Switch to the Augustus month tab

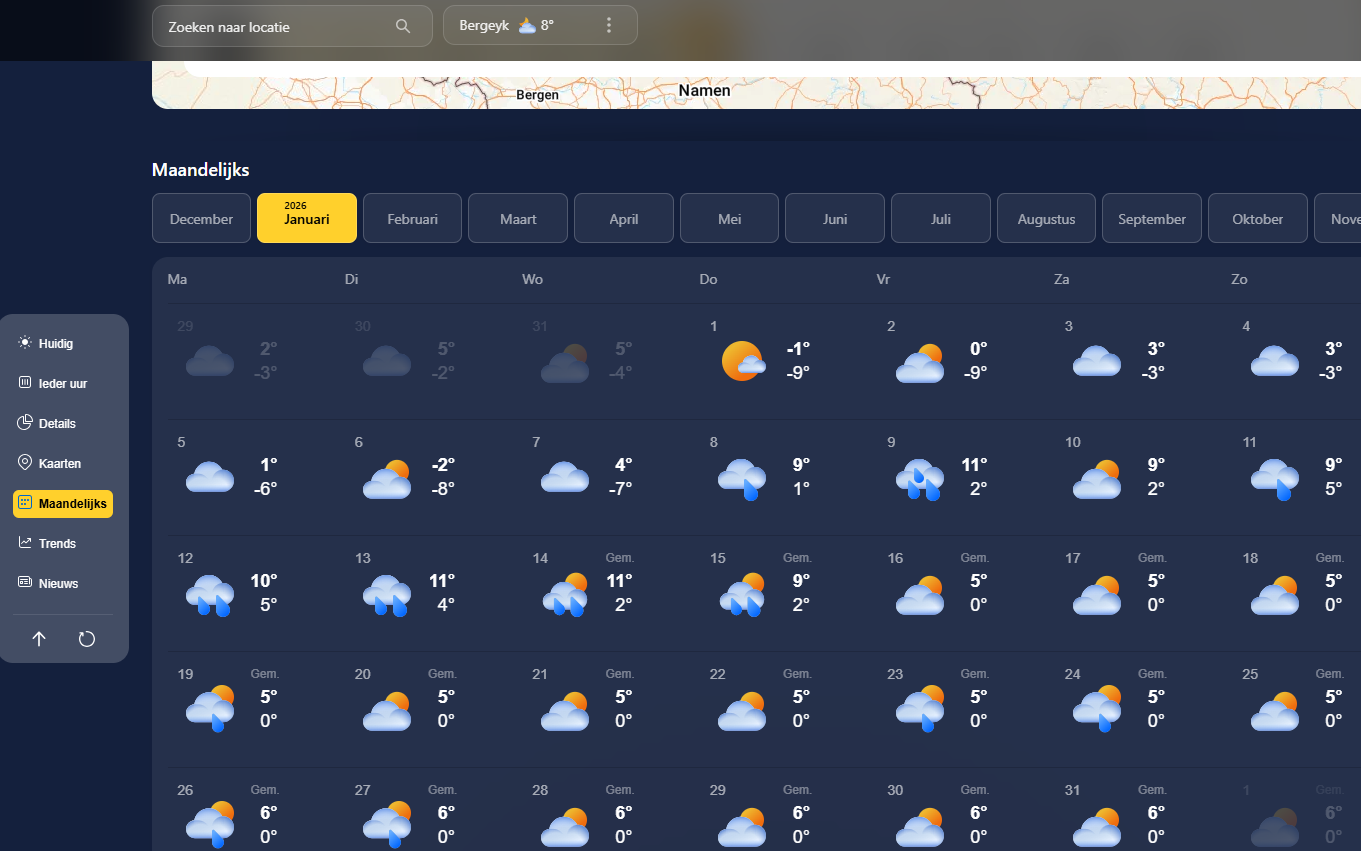pyautogui.click(x=1047, y=219)
